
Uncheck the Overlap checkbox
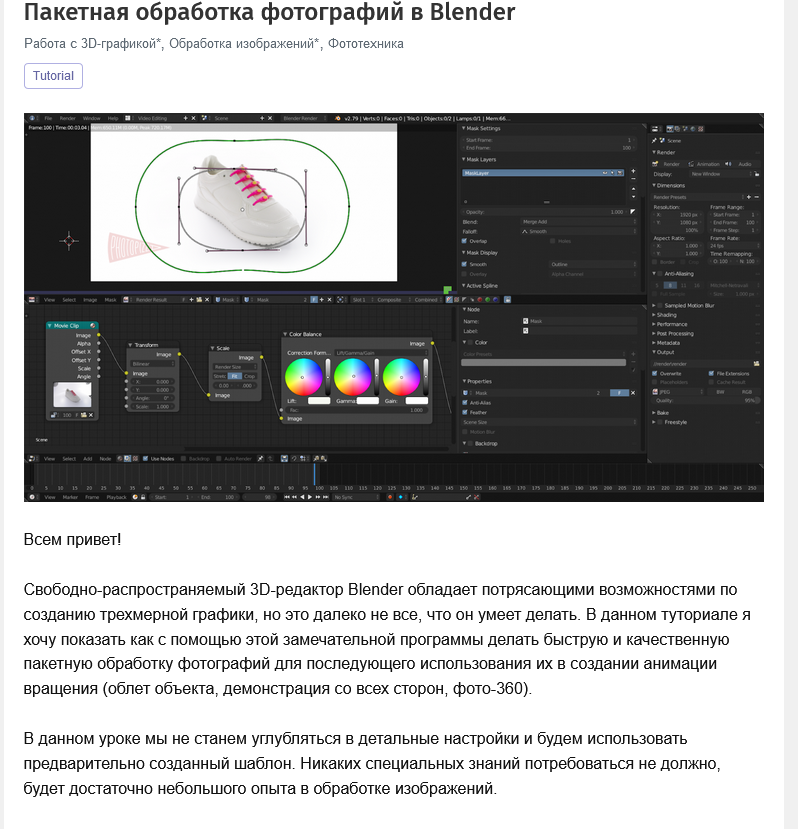pos(464,241)
